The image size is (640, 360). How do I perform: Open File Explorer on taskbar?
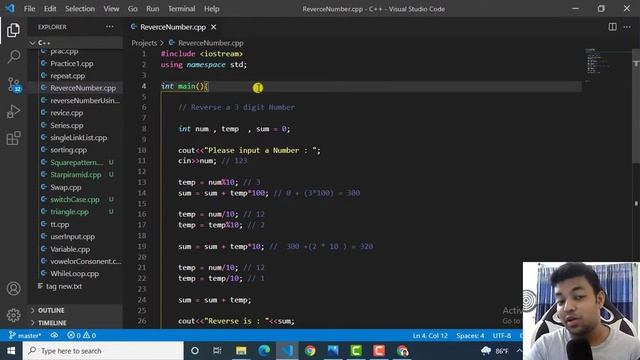pos(241,351)
